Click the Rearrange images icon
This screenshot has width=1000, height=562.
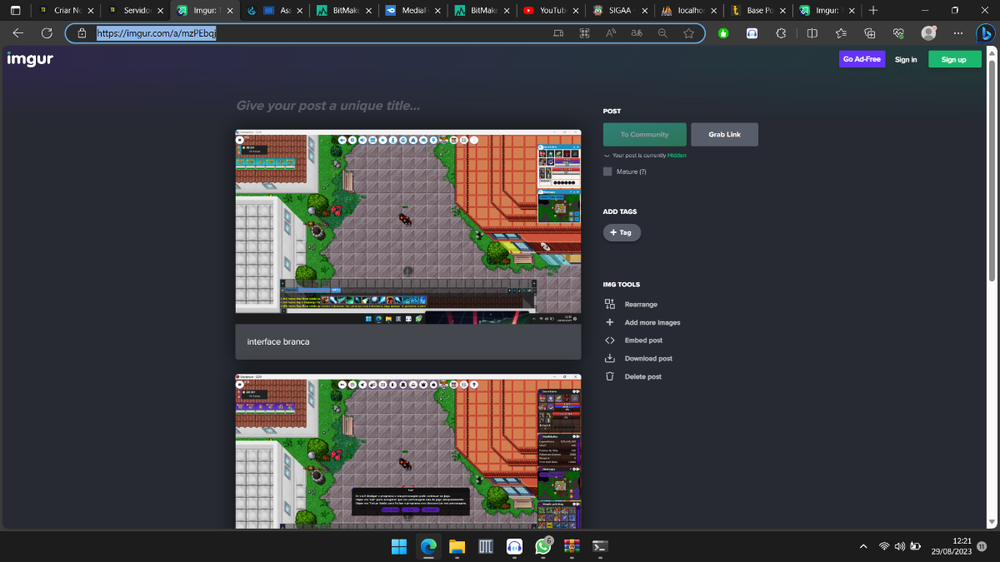coord(609,304)
